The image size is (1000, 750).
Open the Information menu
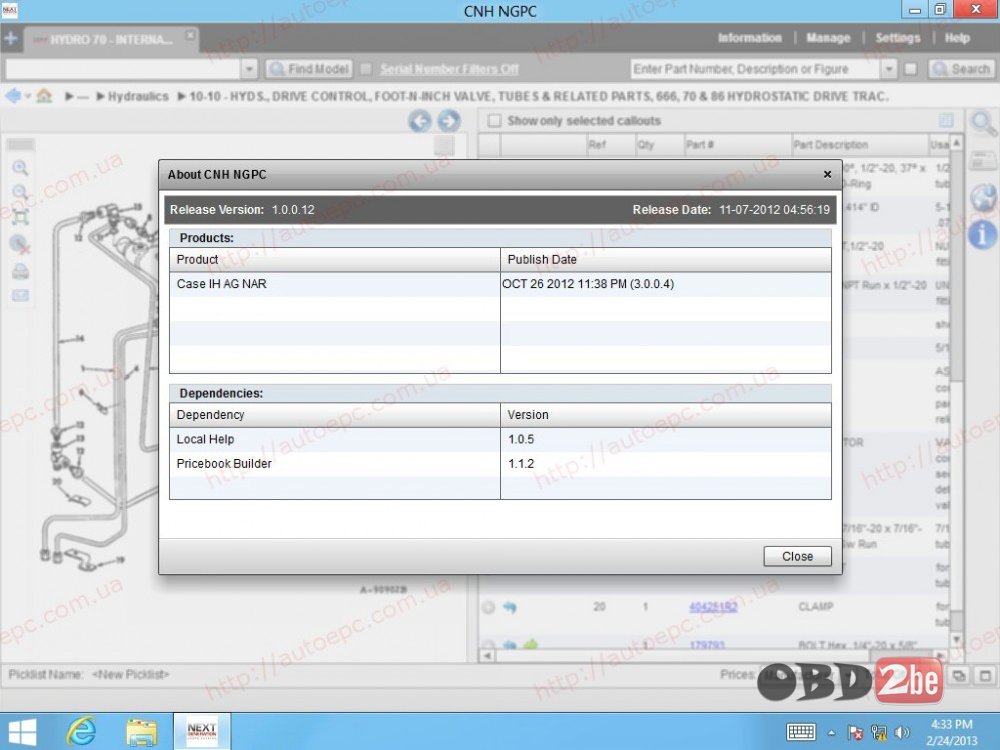tap(749, 38)
